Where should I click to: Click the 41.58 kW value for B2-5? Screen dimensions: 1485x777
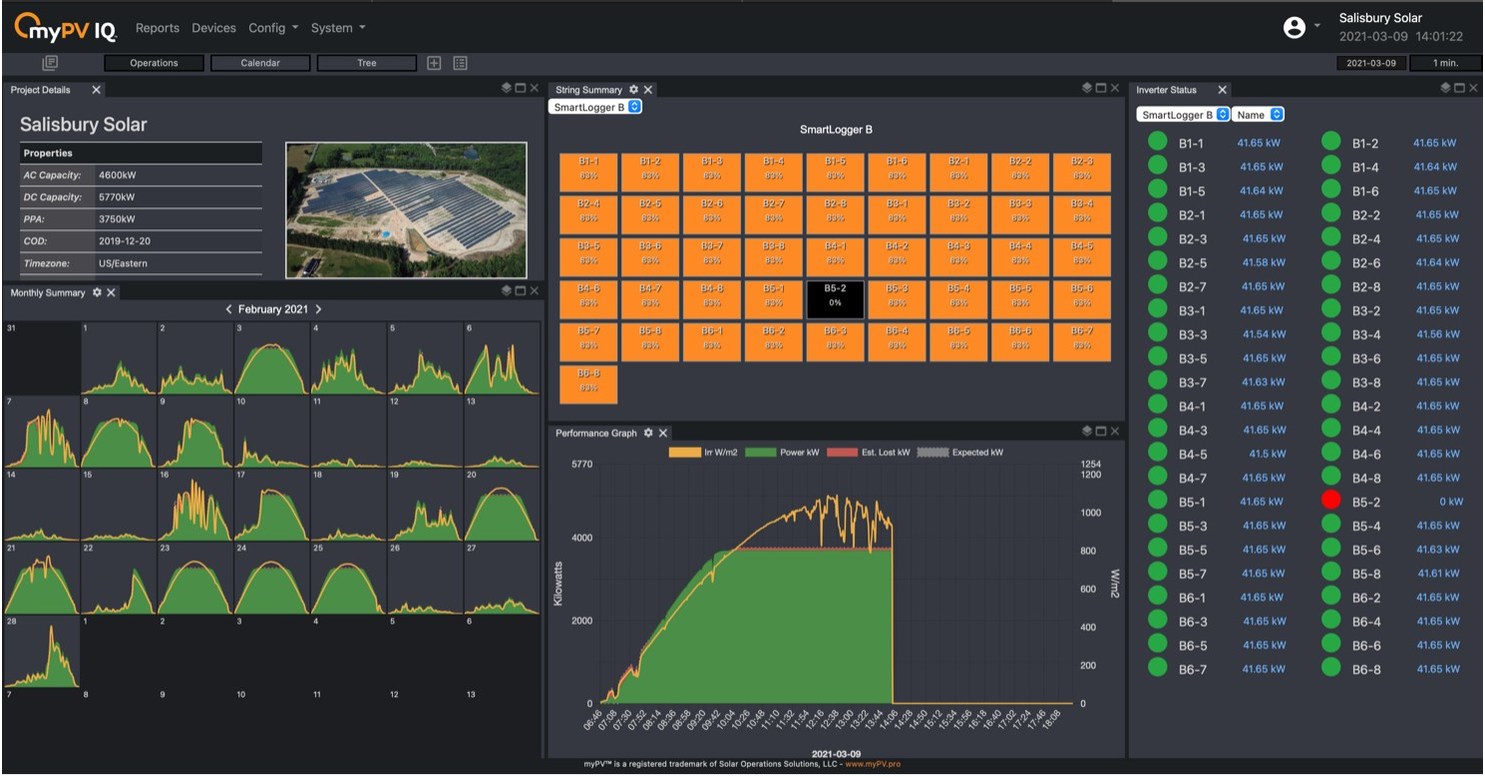pos(1264,262)
